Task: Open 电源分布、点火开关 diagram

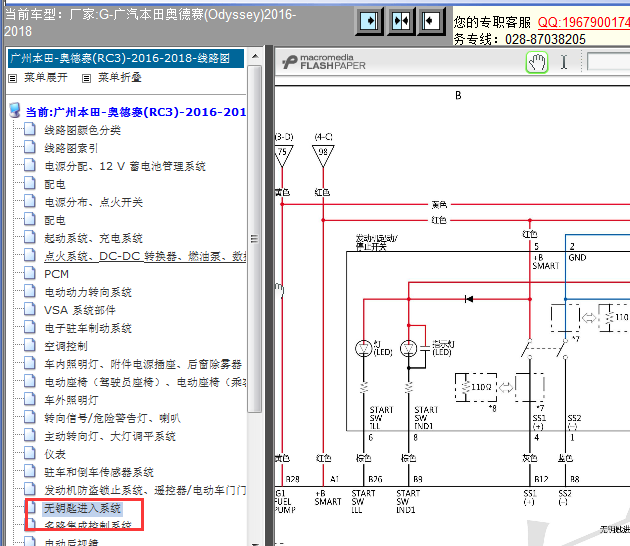Action: (94, 202)
